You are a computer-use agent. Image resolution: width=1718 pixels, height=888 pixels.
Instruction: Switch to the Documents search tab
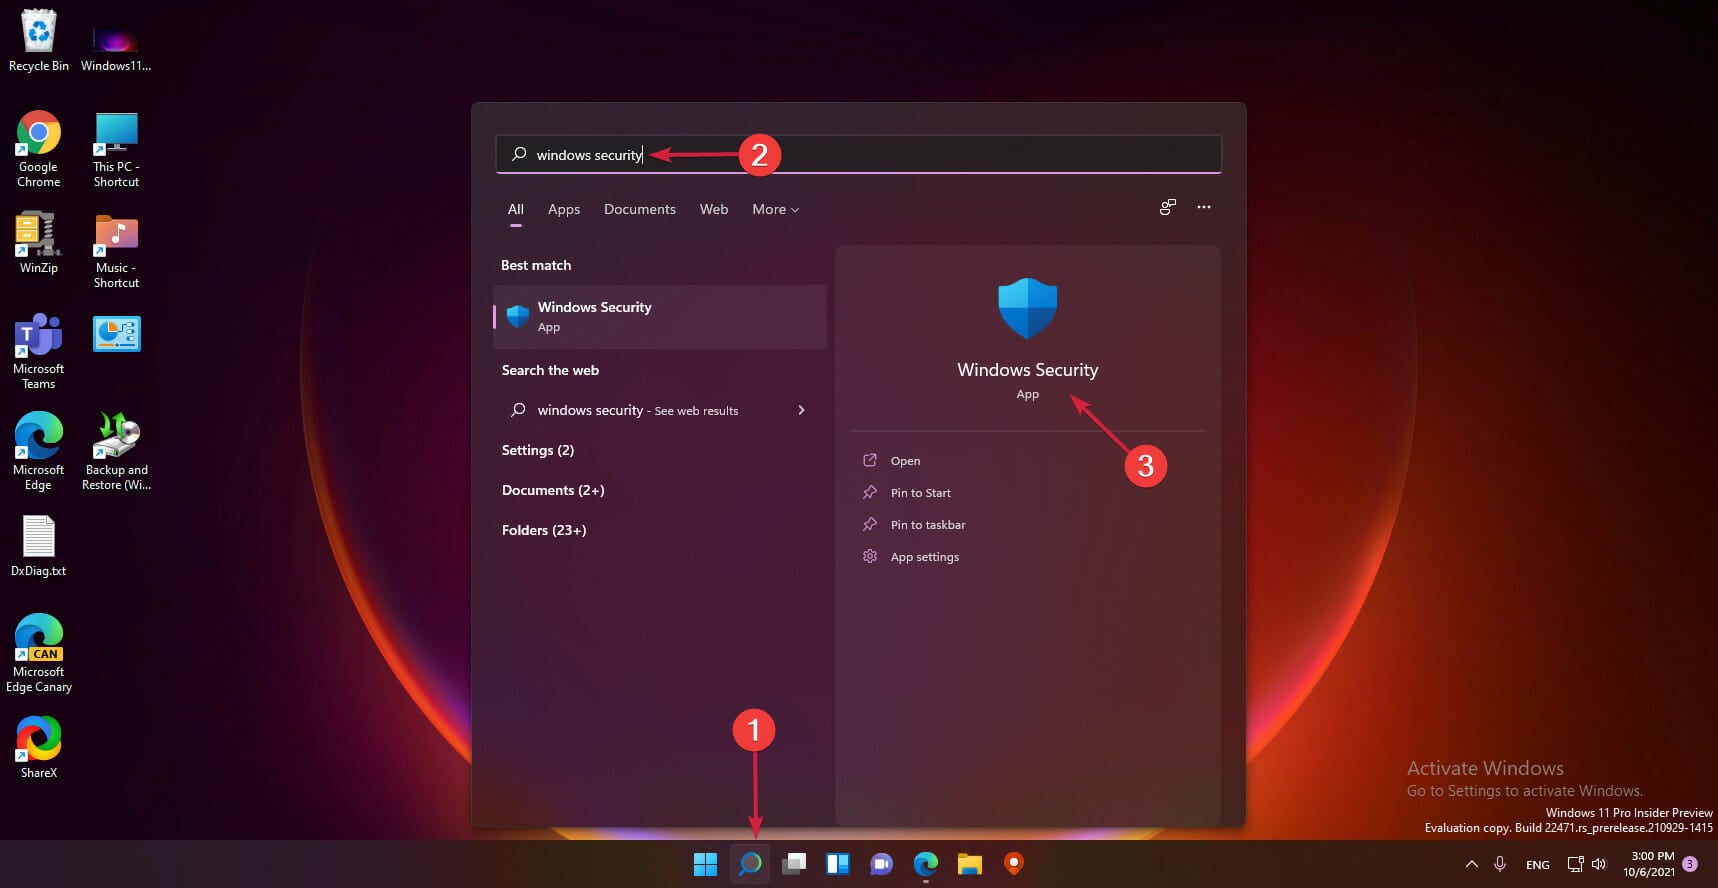640,210
